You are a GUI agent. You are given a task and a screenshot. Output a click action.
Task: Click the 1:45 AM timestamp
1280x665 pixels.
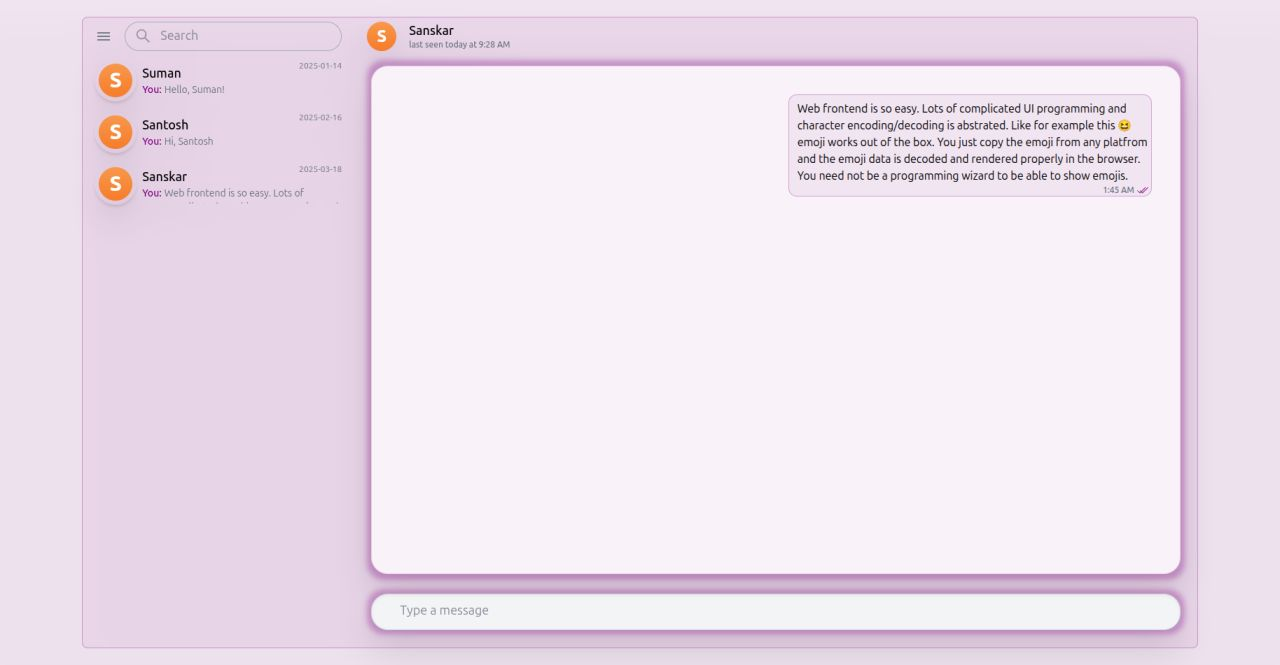tap(1118, 189)
